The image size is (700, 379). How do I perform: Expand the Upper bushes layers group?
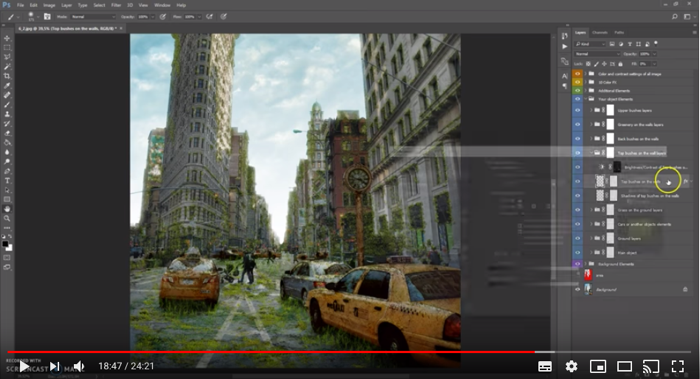pos(592,110)
